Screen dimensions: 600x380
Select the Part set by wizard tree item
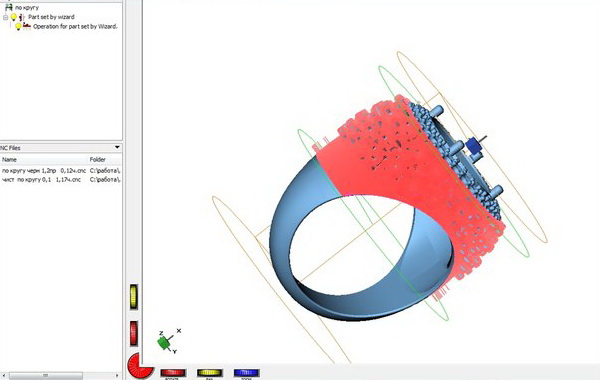(51, 17)
